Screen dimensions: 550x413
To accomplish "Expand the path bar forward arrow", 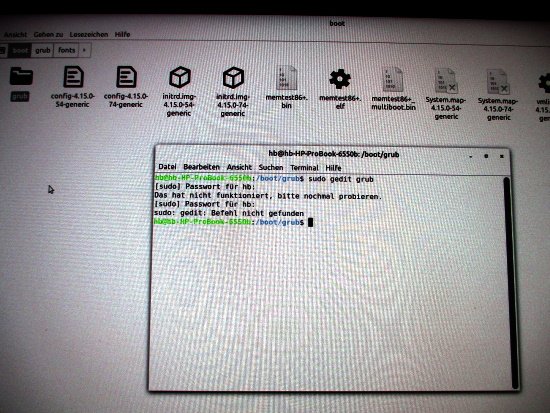I will tap(84, 51).
